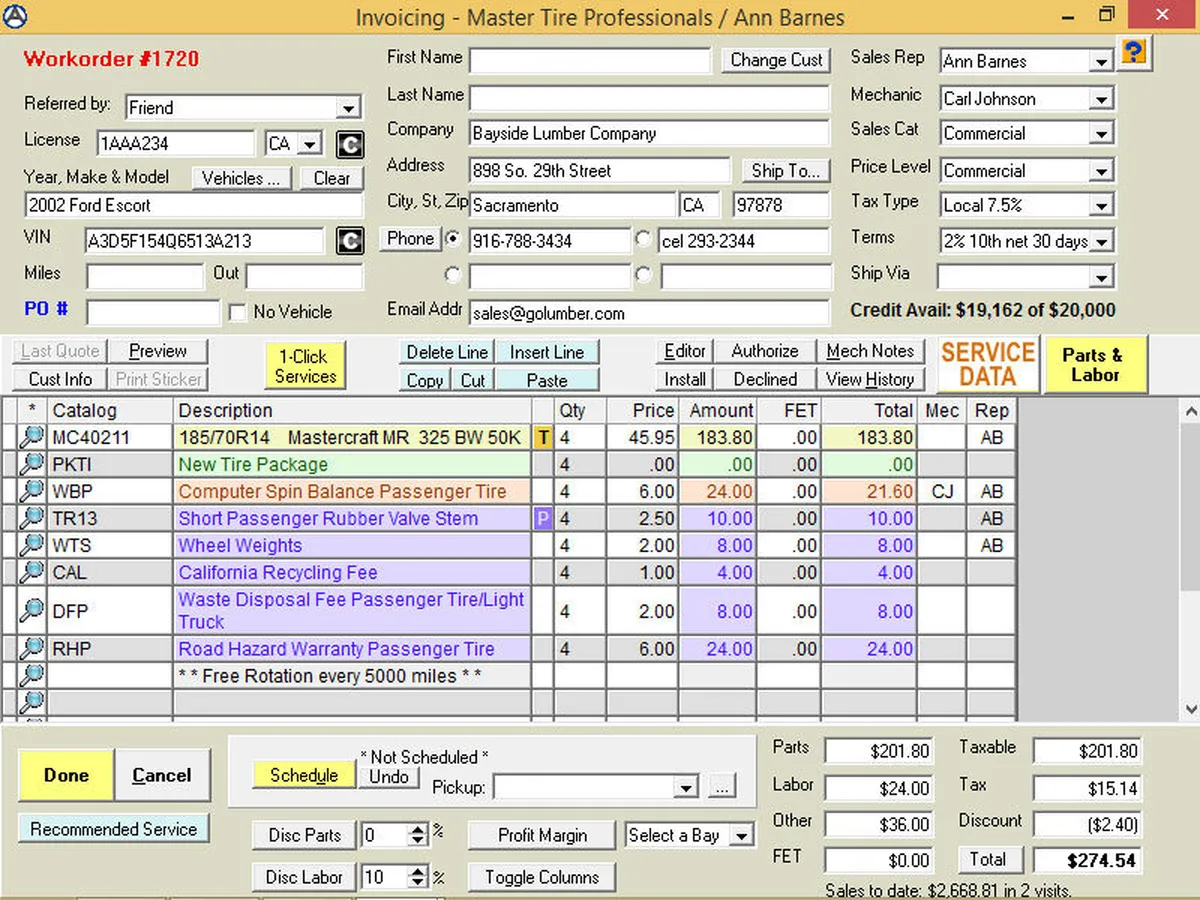Click the orange T flag on the Mastercraft line
This screenshot has height=900, width=1200.
tap(543, 437)
